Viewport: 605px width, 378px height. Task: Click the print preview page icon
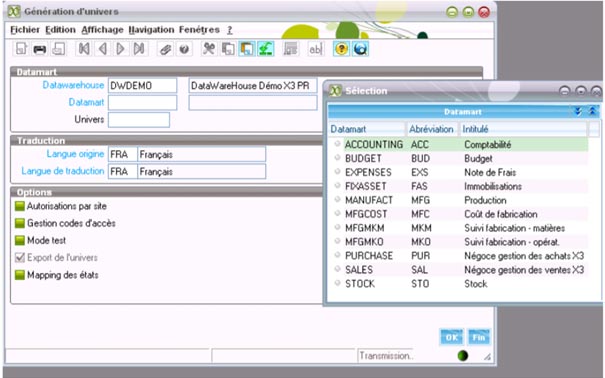point(59,49)
